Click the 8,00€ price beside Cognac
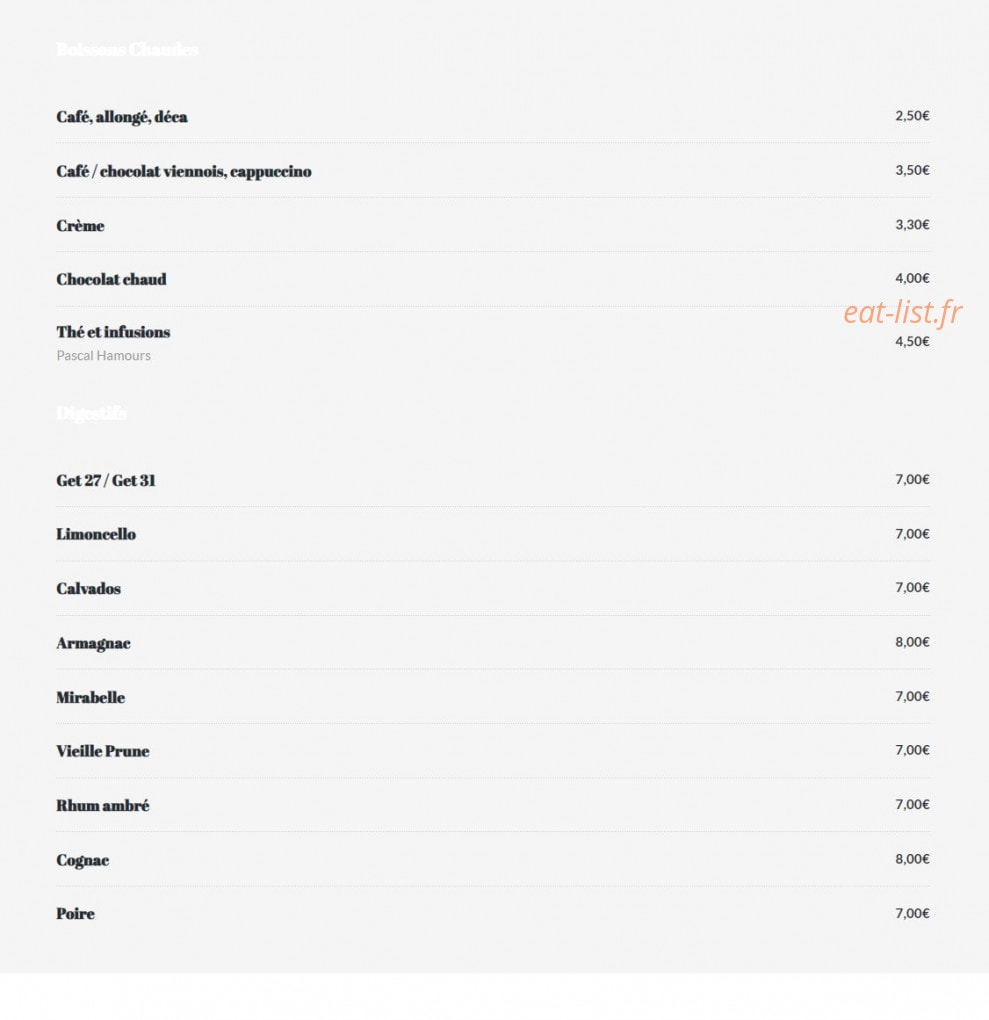The height and width of the screenshot is (1020, 989). (x=912, y=859)
